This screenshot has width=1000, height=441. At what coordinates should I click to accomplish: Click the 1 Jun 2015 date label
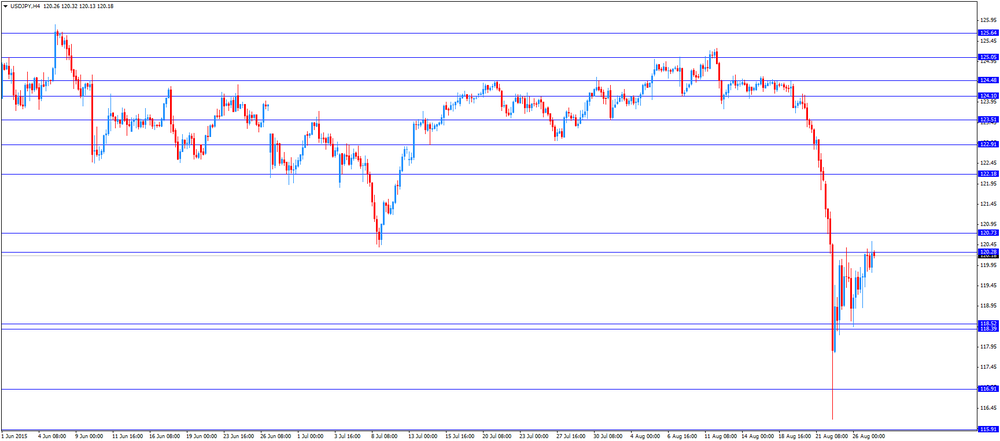point(15,437)
